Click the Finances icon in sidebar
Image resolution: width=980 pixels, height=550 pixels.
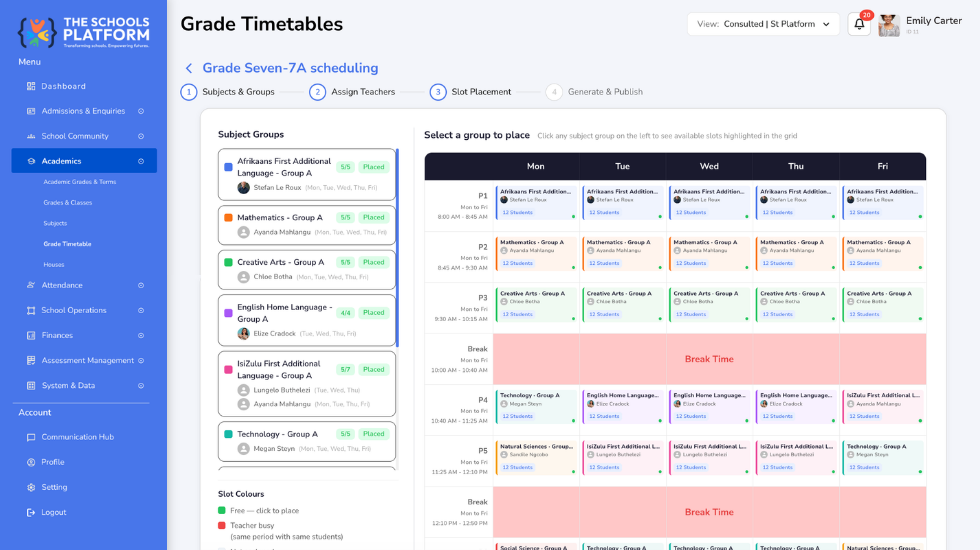click(x=31, y=336)
